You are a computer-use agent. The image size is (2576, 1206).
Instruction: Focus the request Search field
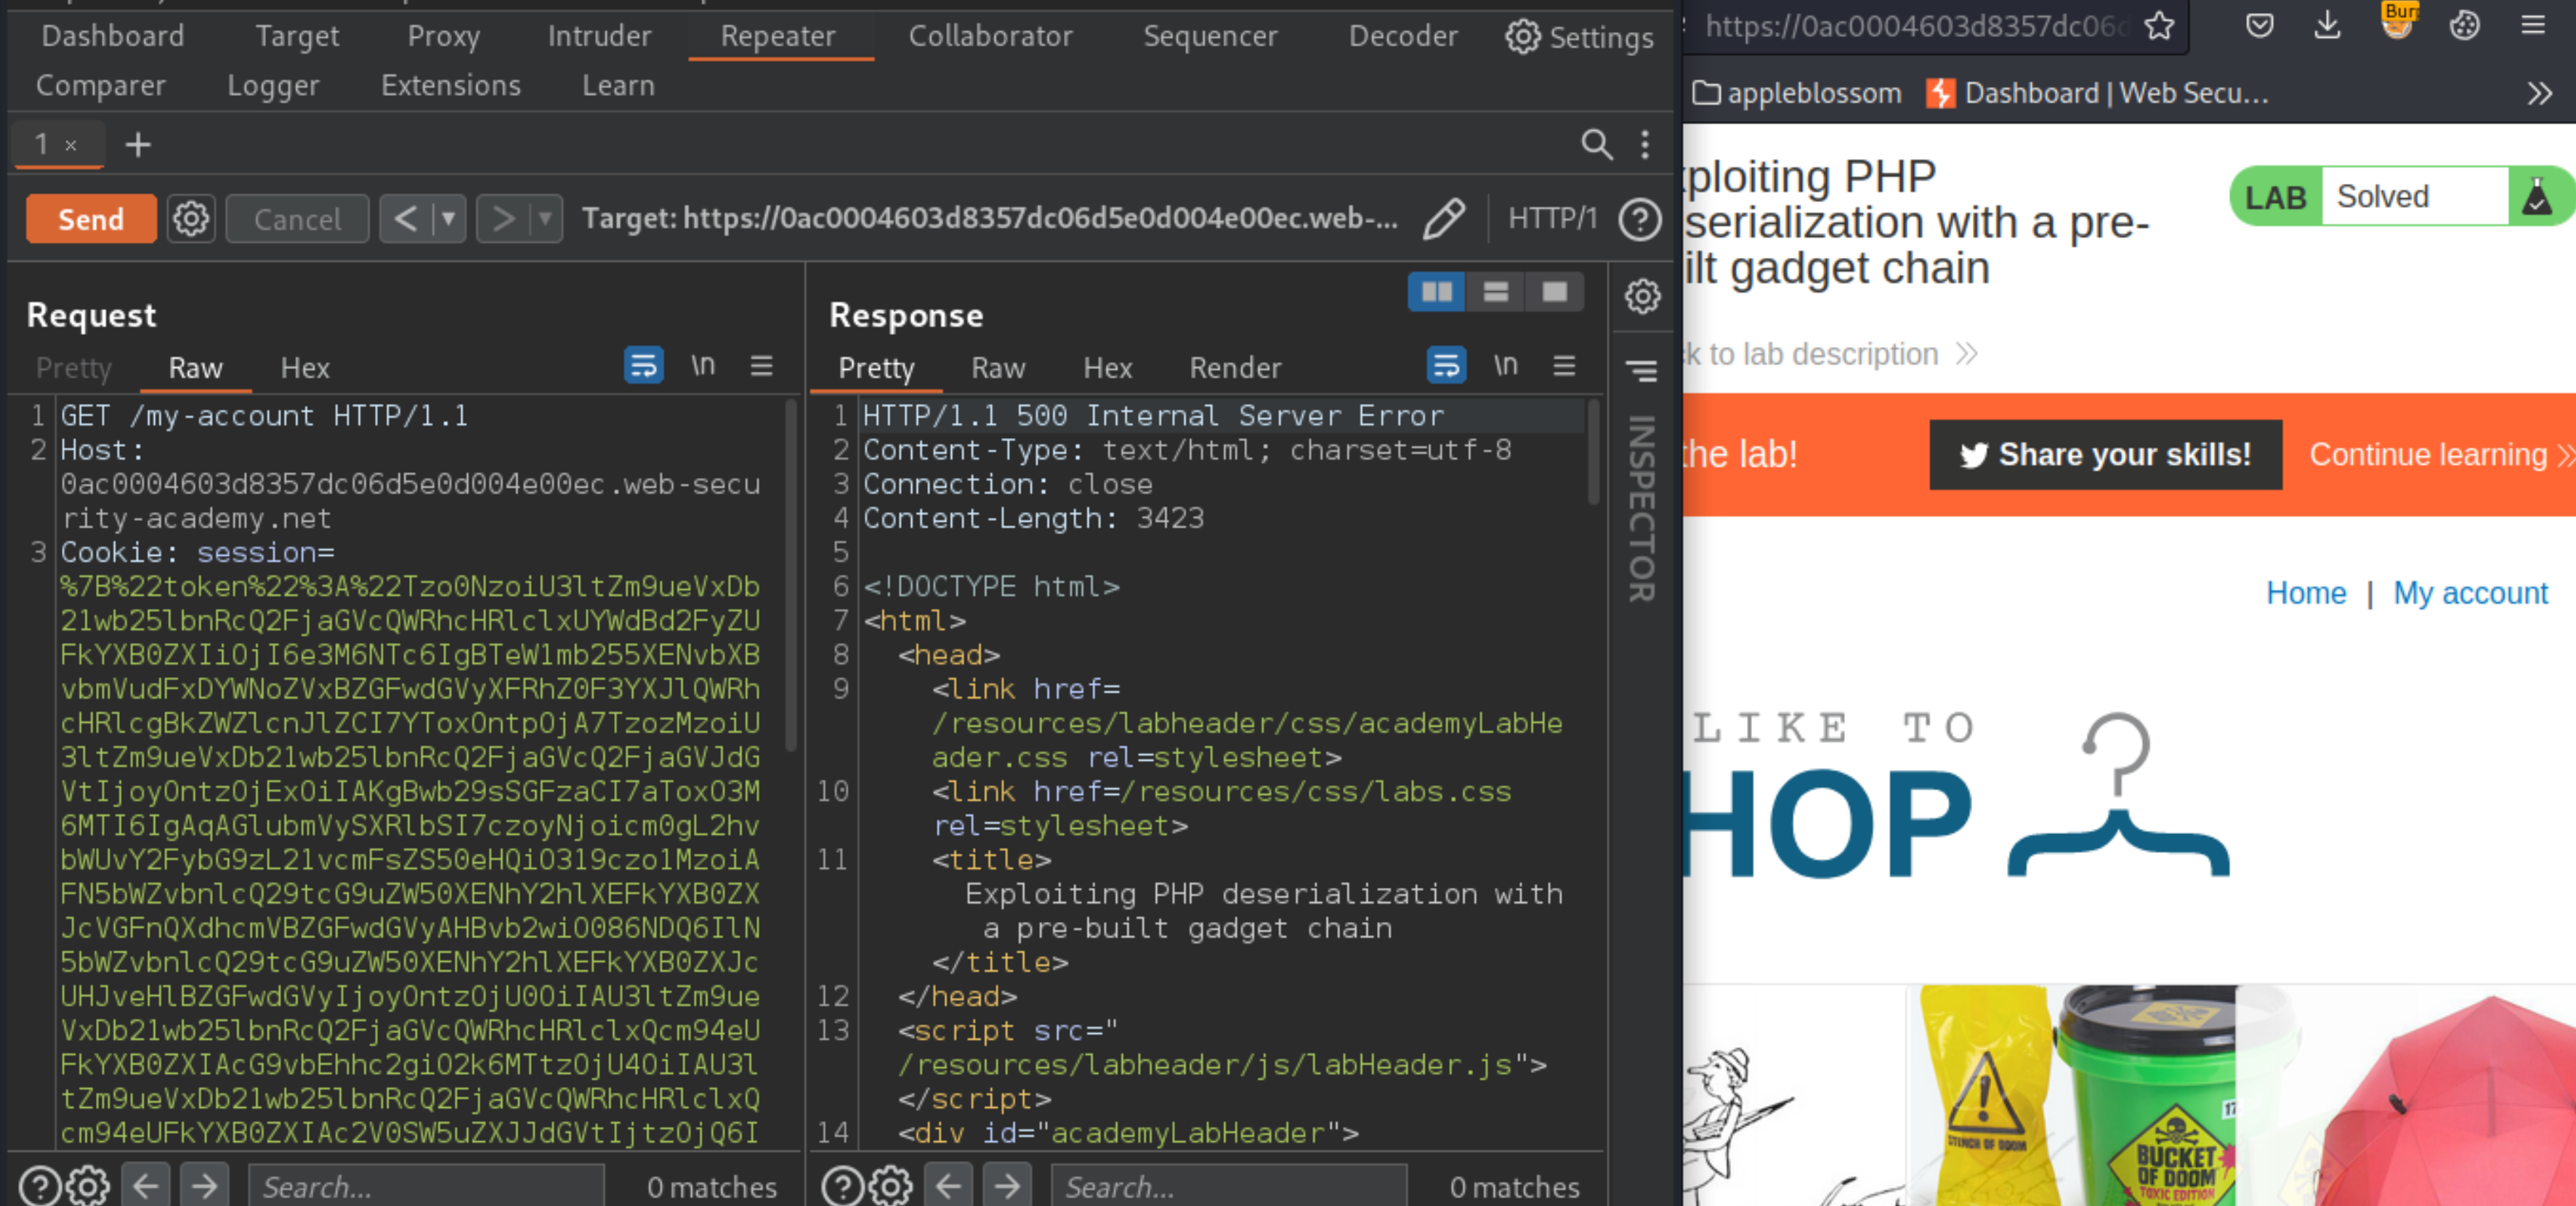[427, 1186]
